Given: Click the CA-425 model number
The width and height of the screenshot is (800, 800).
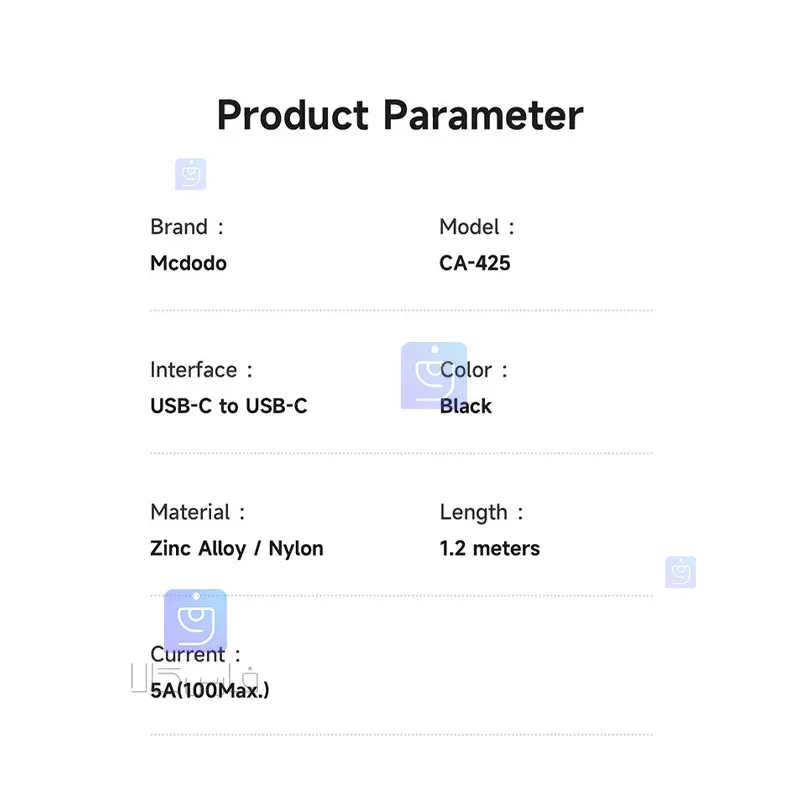Looking at the screenshot, I should [x=475, y=263].
